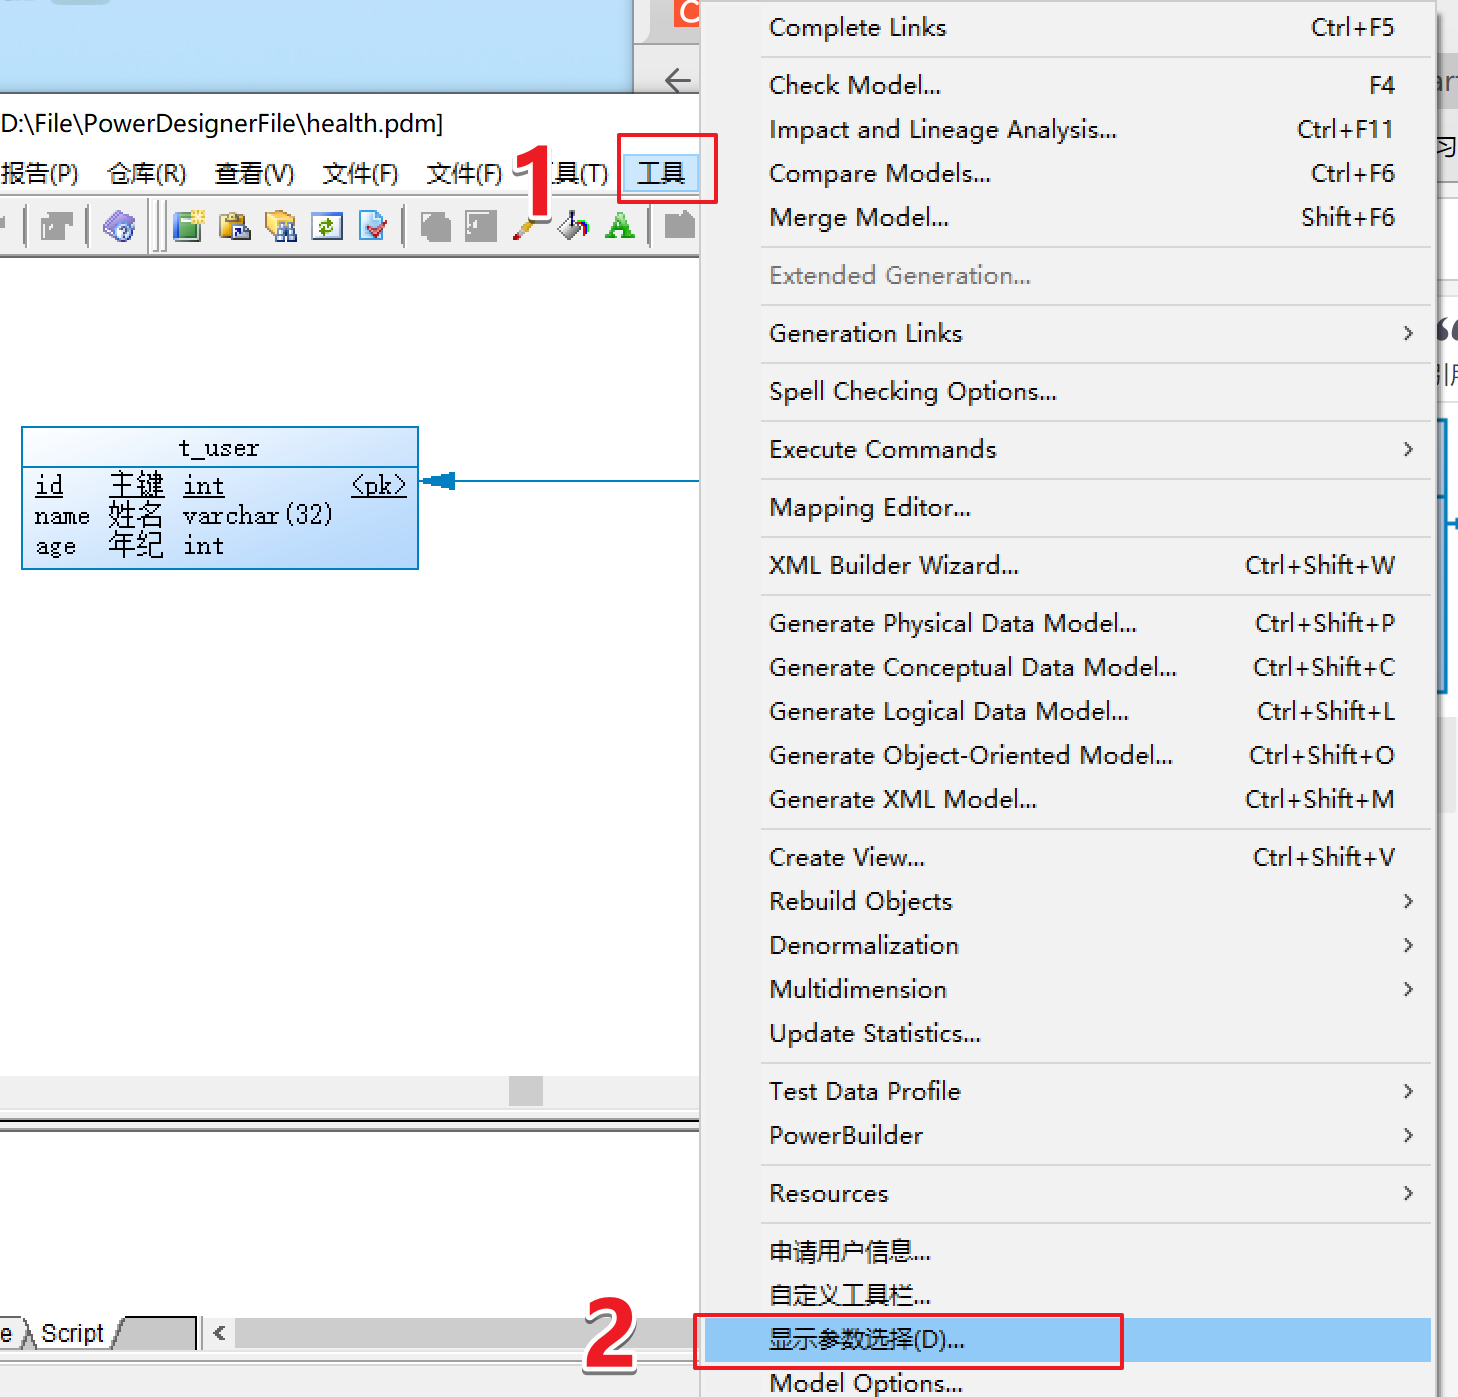Click the green A text style icon
Image resolution: width=1458 pixels, height=1397 pixels.
pos(620,227)
